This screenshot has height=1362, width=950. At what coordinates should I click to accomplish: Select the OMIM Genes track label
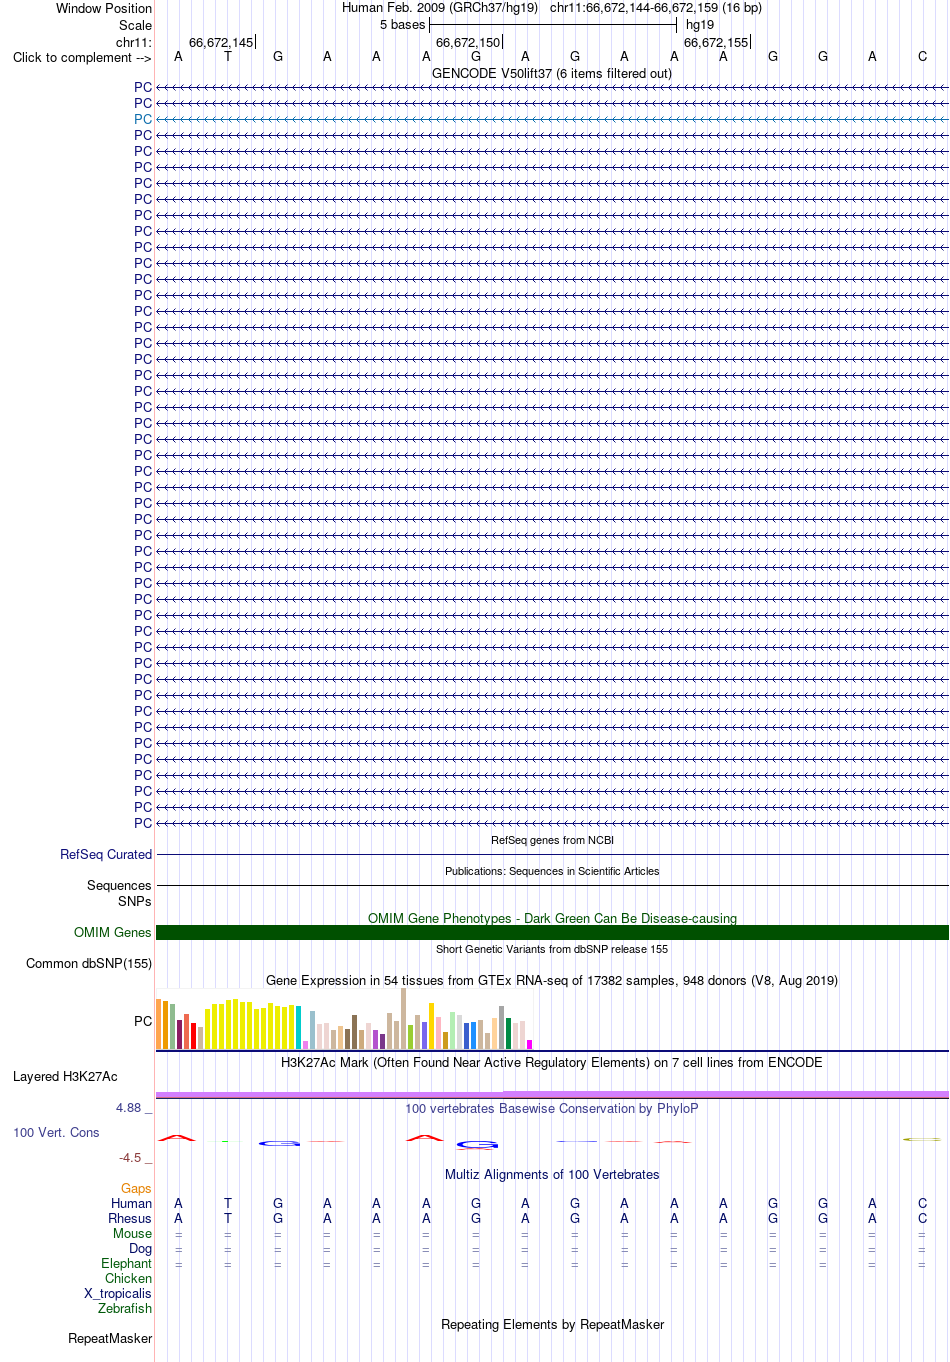(x=113, y=932)
